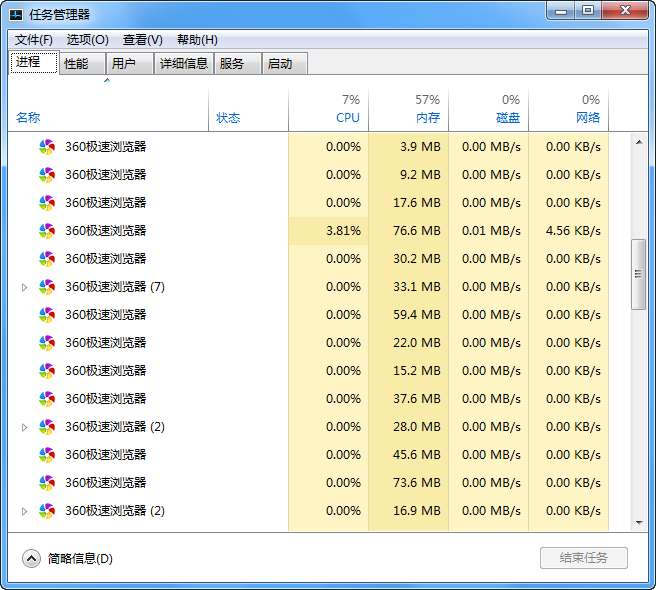Image resolution: width=656 pixels, height=590 pixels.
Task: Click browser icon in the 30.2 MB row
Action: click(x=47, y=259)
